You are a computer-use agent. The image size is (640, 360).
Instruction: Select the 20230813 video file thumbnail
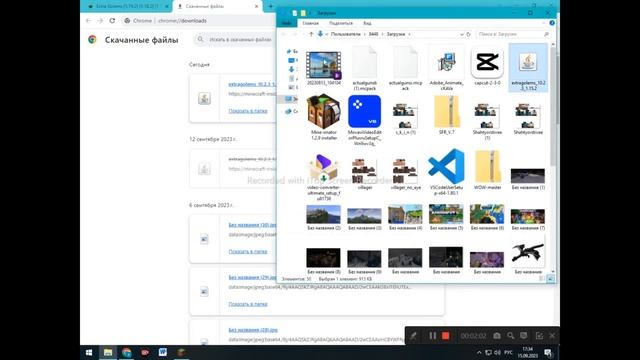324,68
